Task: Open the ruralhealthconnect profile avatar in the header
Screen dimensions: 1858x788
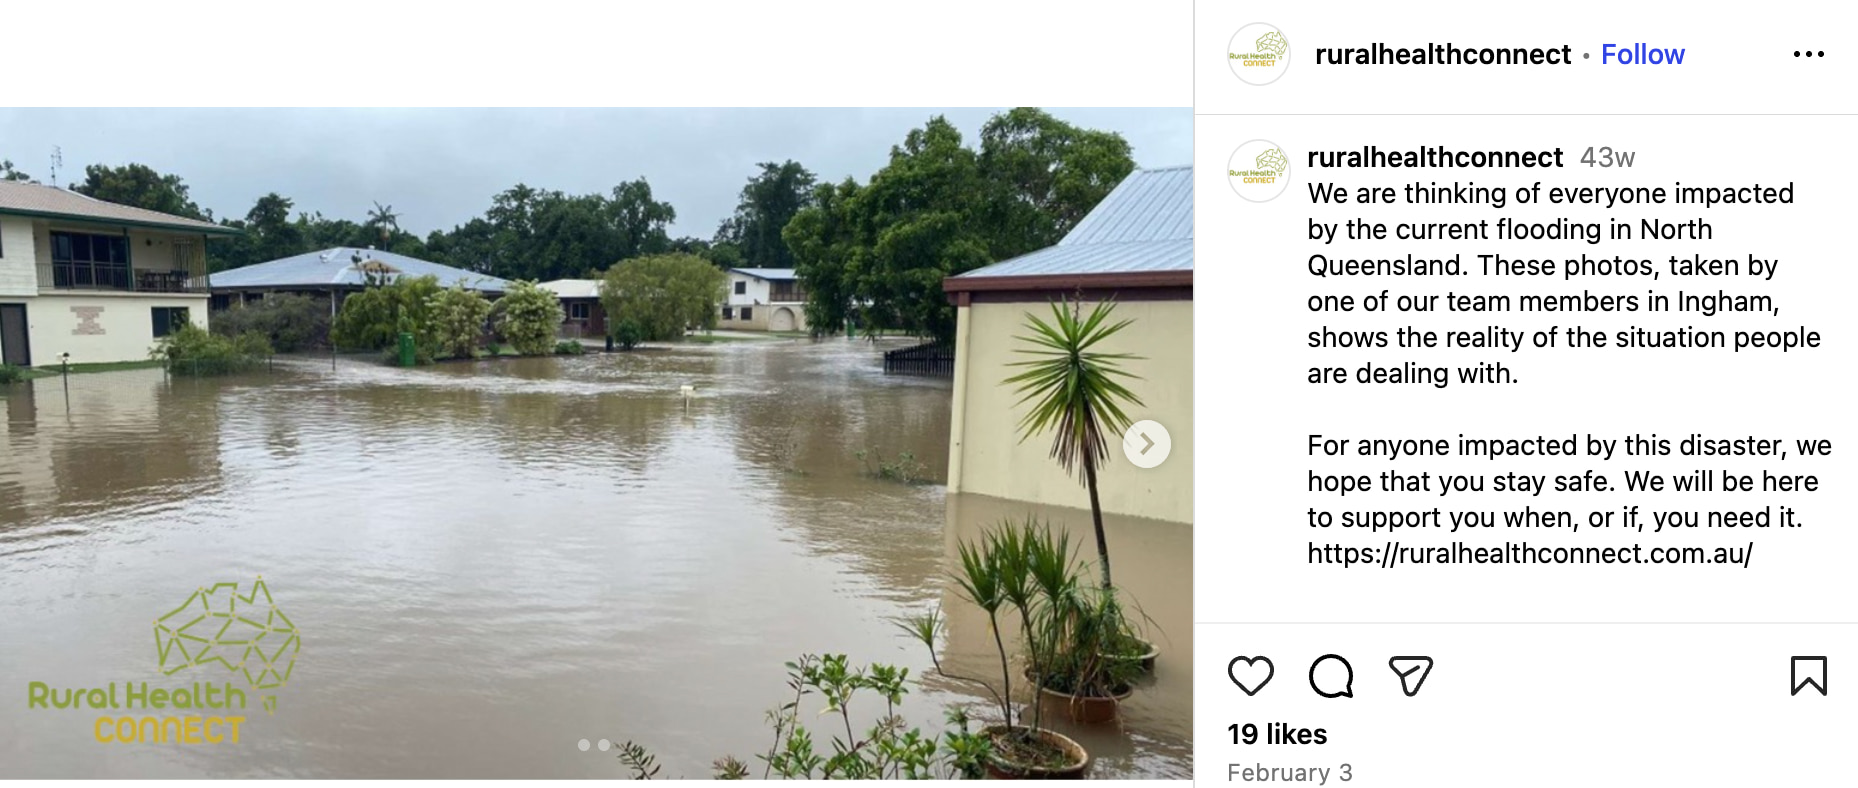Action: tap(1258, 54)
